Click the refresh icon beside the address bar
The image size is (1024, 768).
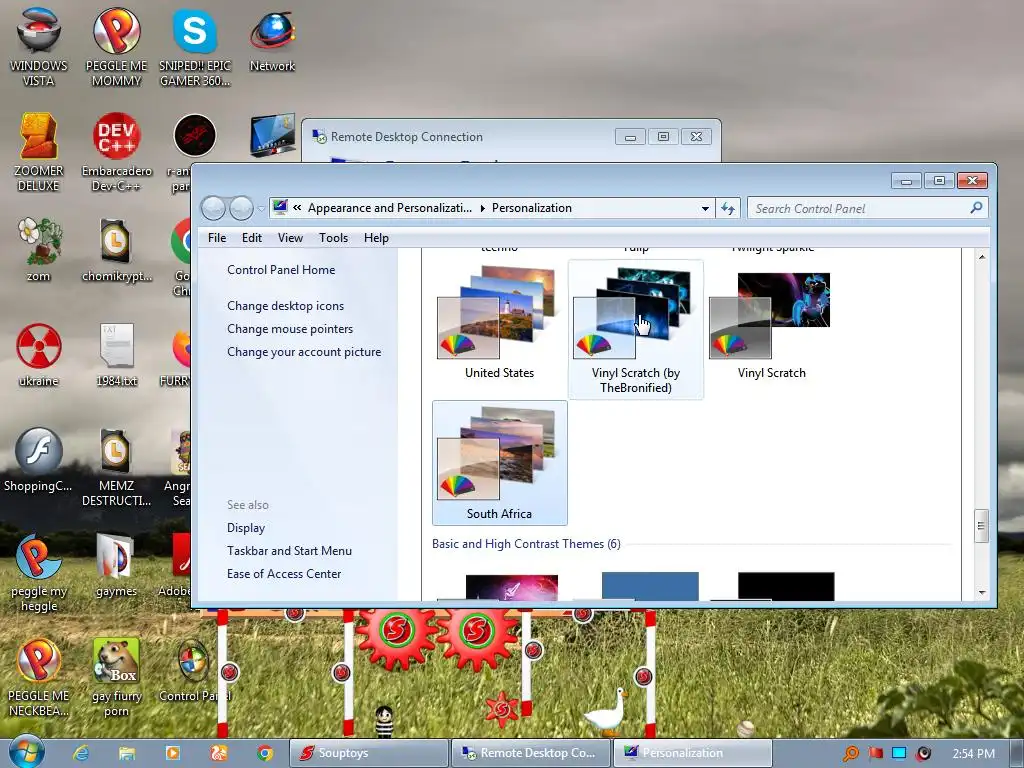(728, 208)
